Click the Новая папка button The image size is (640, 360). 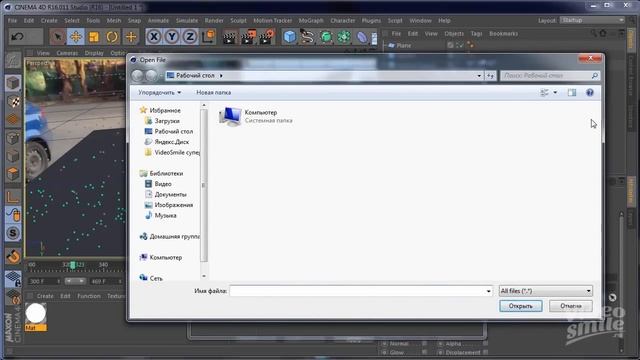[213, 93]
